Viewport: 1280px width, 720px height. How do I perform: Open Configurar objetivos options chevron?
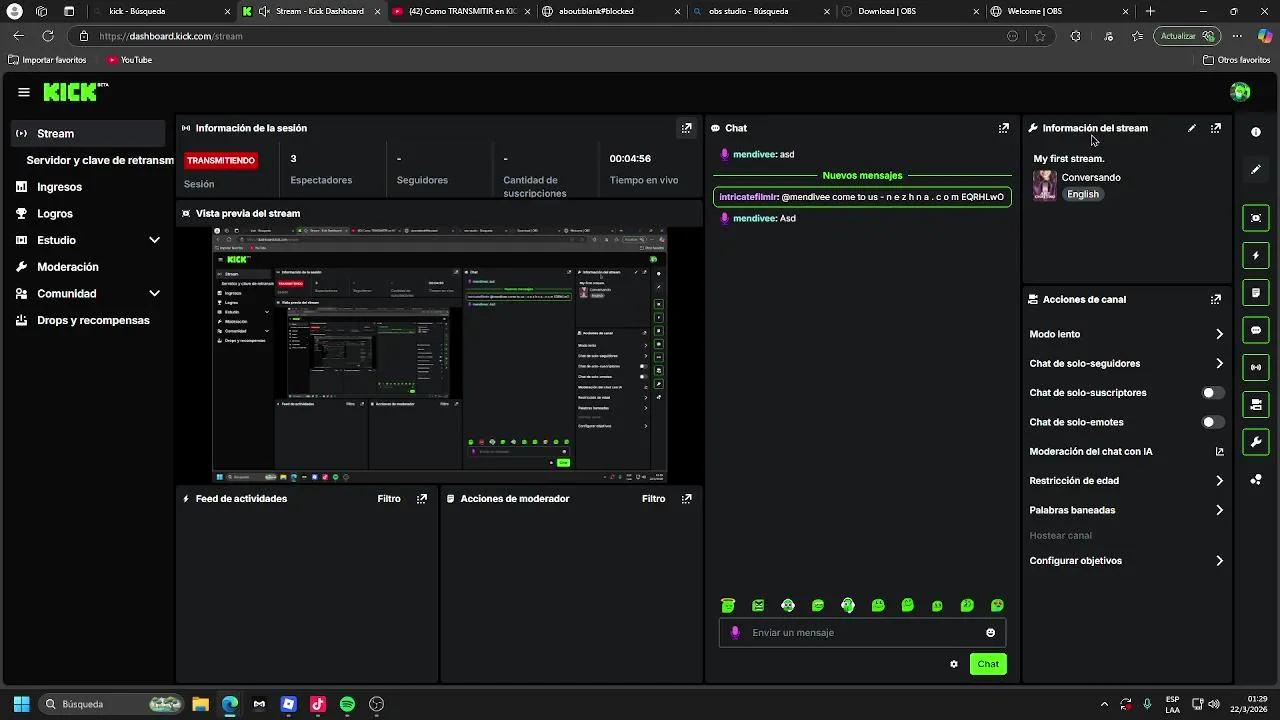click(1219, 561)
